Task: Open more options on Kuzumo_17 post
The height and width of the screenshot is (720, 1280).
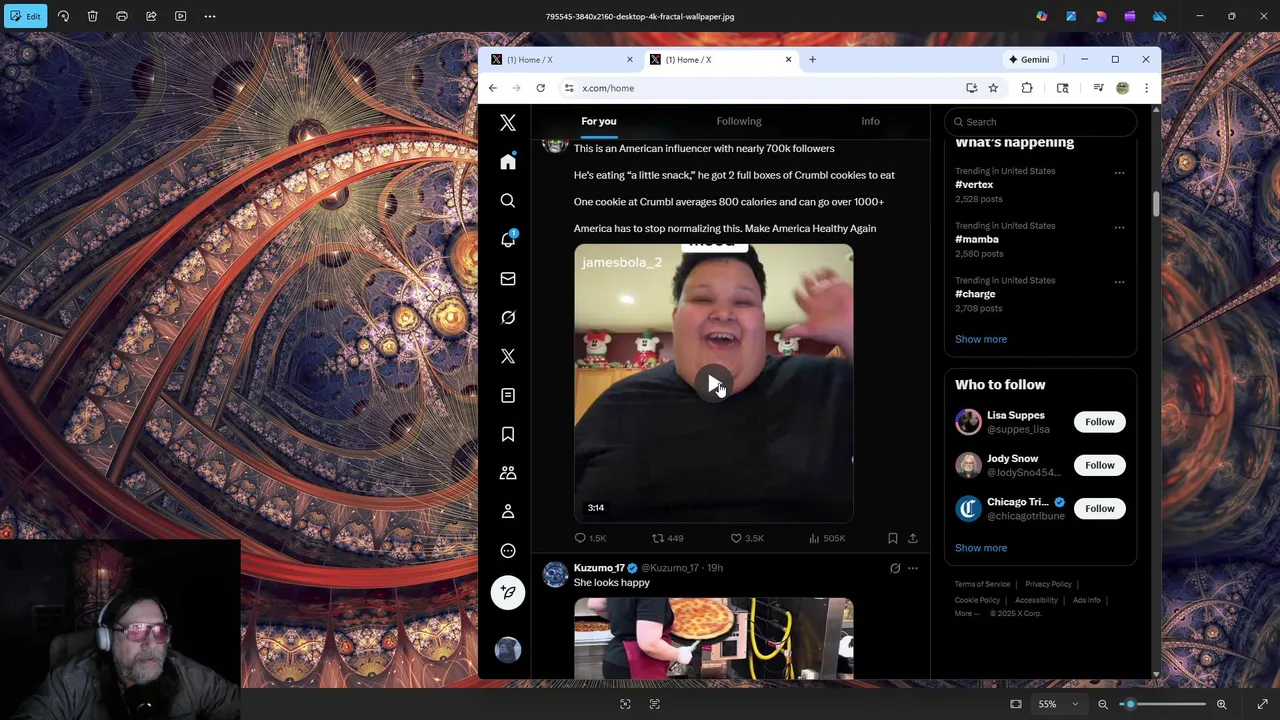Action: point(913,568)
